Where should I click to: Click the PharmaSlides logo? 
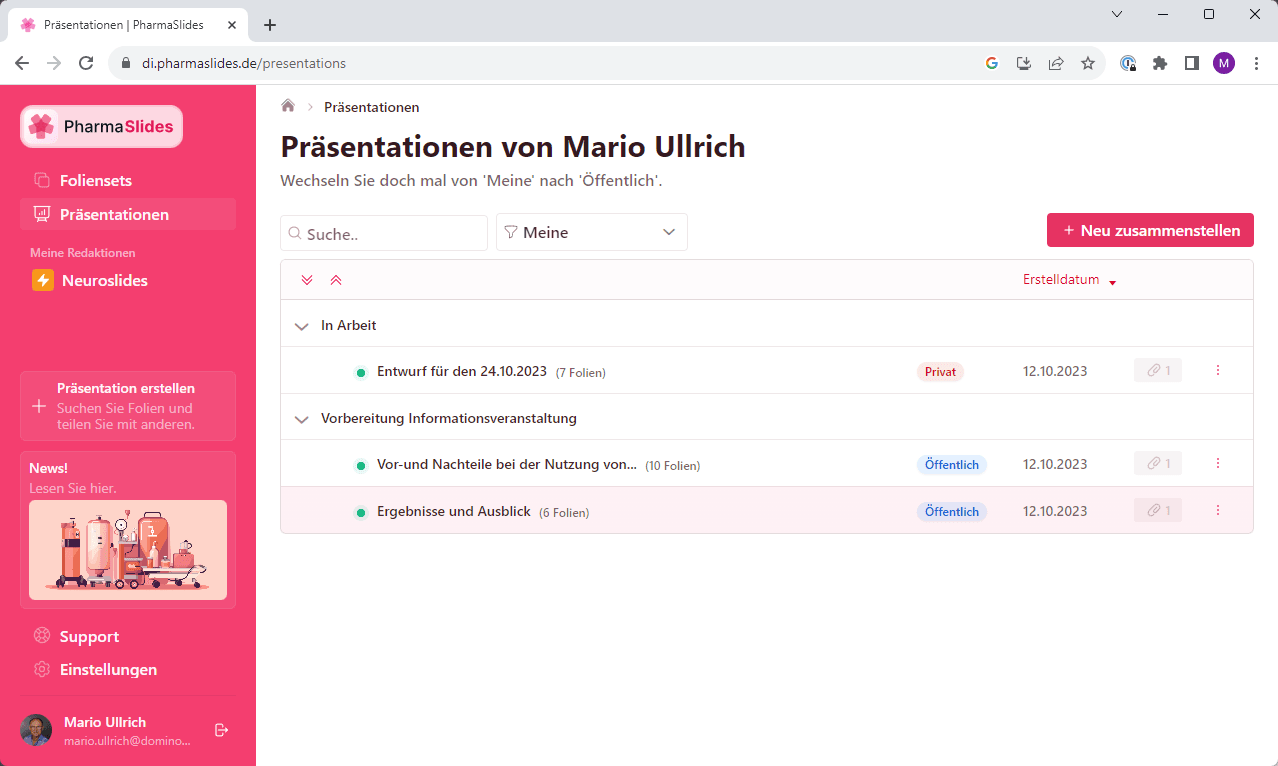102,127
